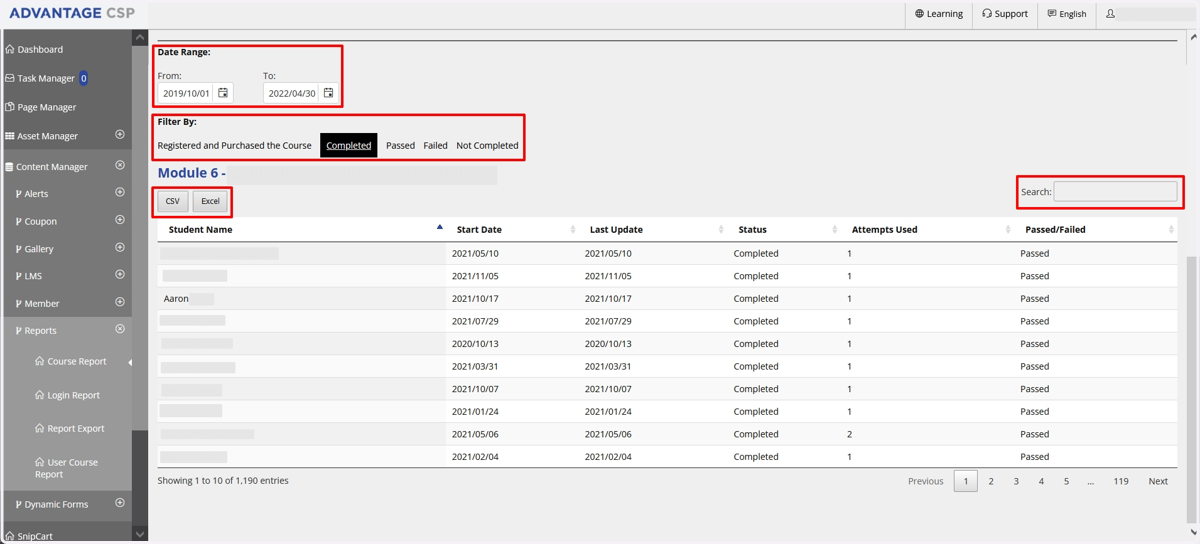Click the Login Report home icon
The width and height of the screenshot is (1200, 544).
point(40,395)
